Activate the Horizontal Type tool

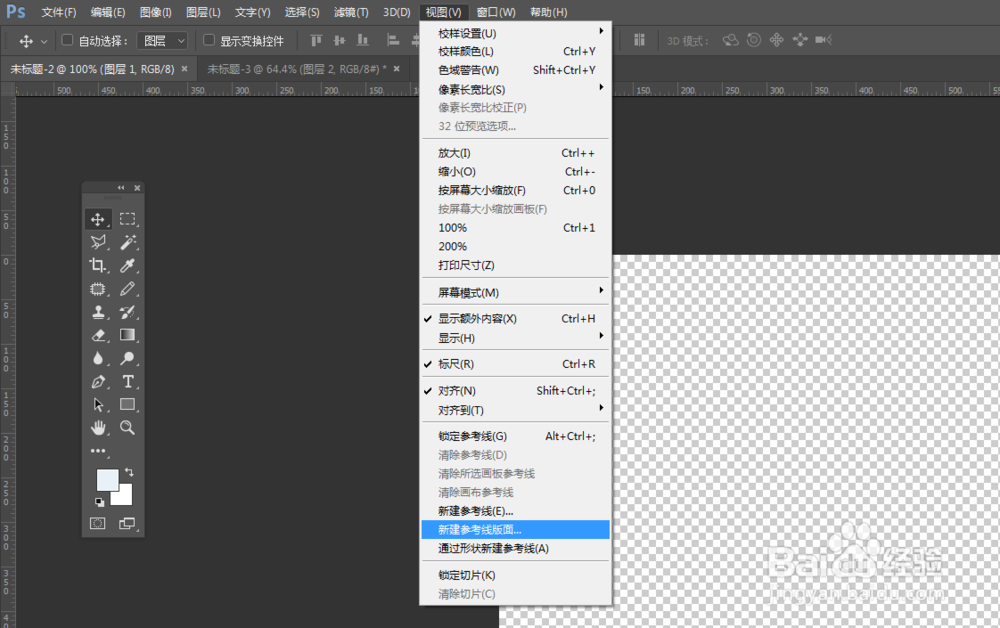(127, 381)
